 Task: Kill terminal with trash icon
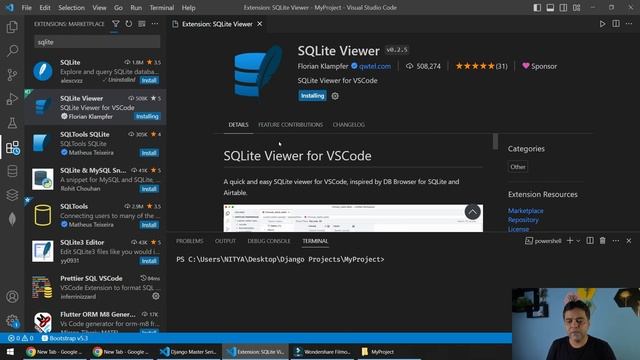[x=602, y=241]
